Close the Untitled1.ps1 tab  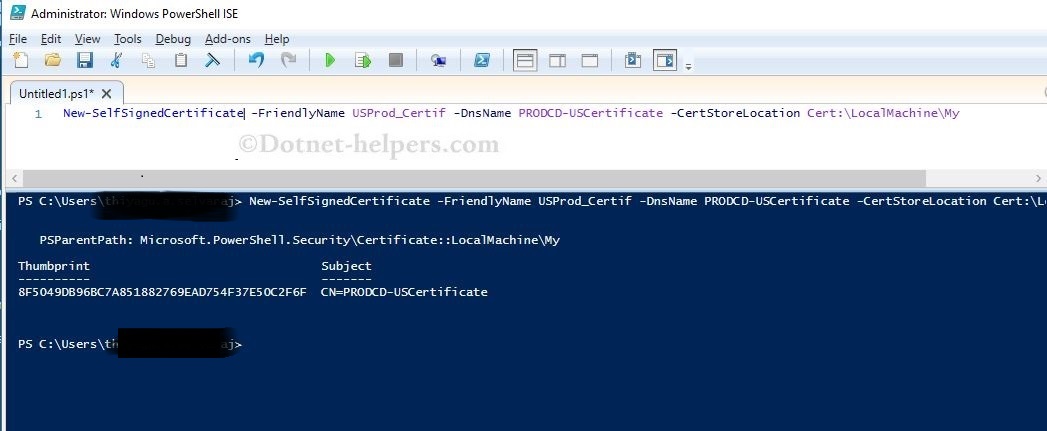pyautogui.click(x=107, y=94)
